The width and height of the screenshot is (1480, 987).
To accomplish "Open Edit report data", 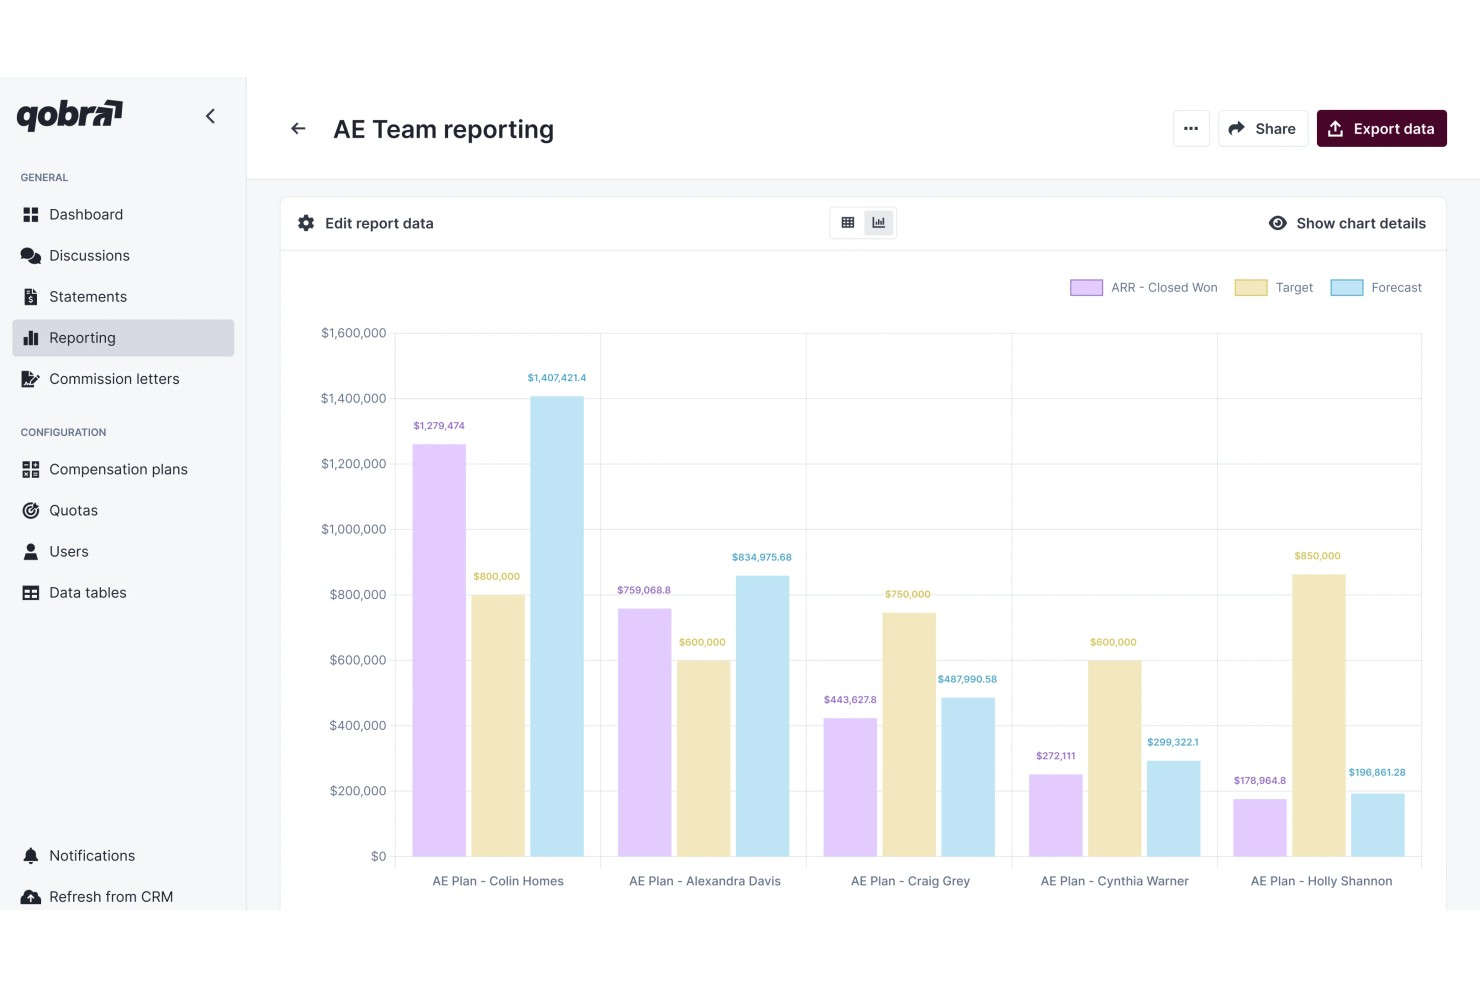I will click(x=366, y=224).
